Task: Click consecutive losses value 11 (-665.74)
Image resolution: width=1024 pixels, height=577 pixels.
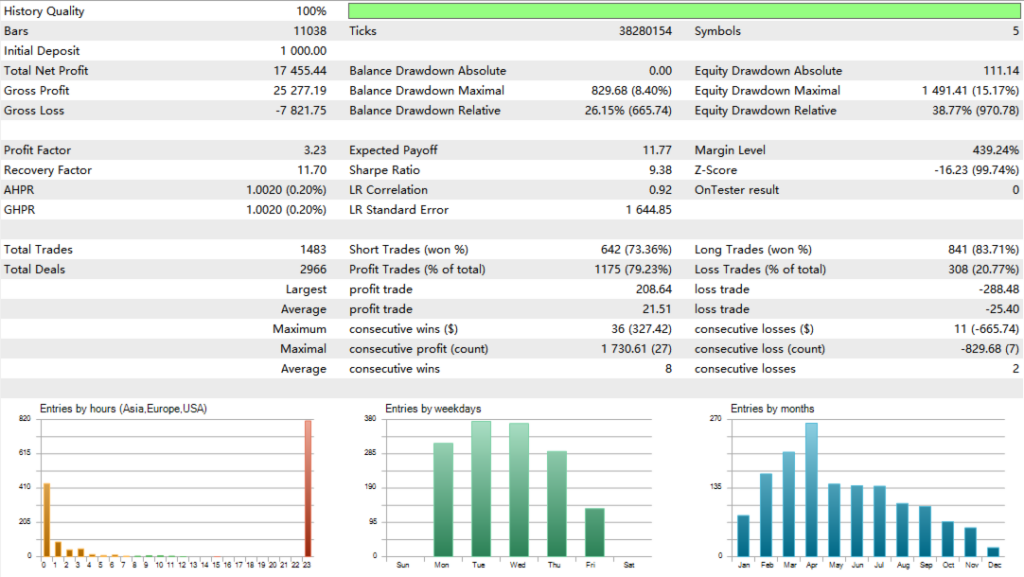Action: 986,329
